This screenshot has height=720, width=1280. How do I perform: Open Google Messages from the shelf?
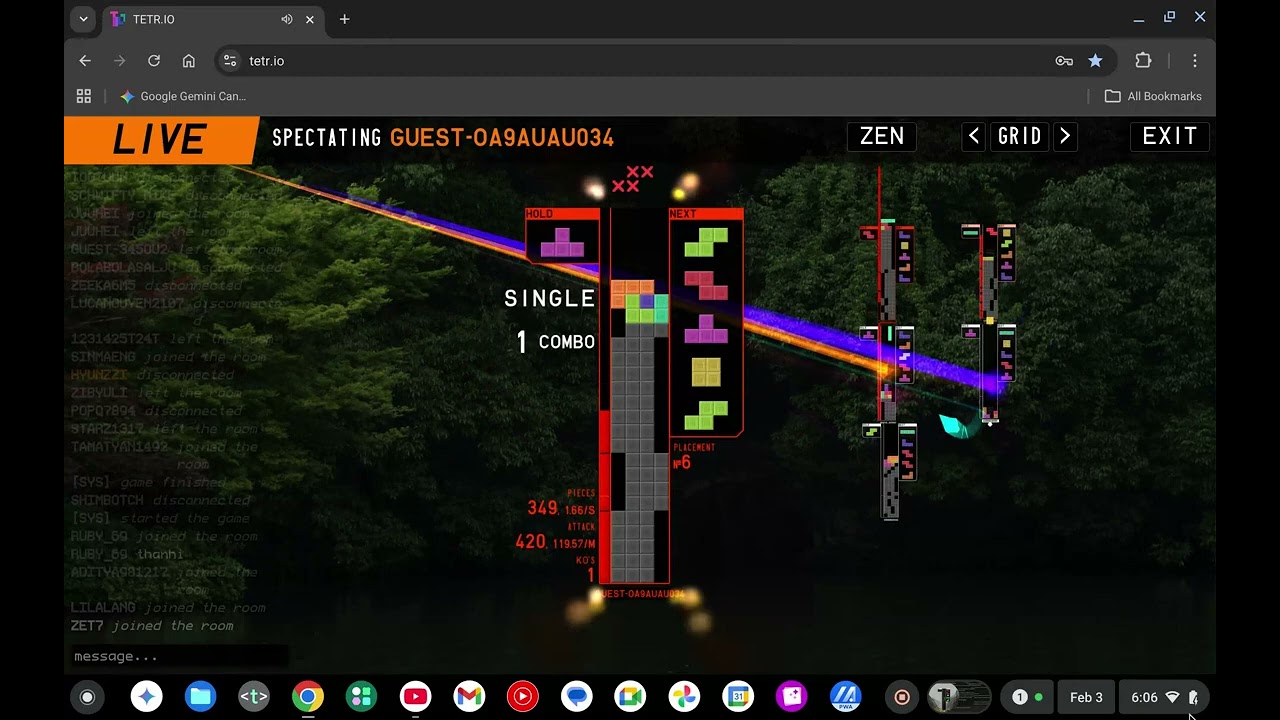point(576,697)
